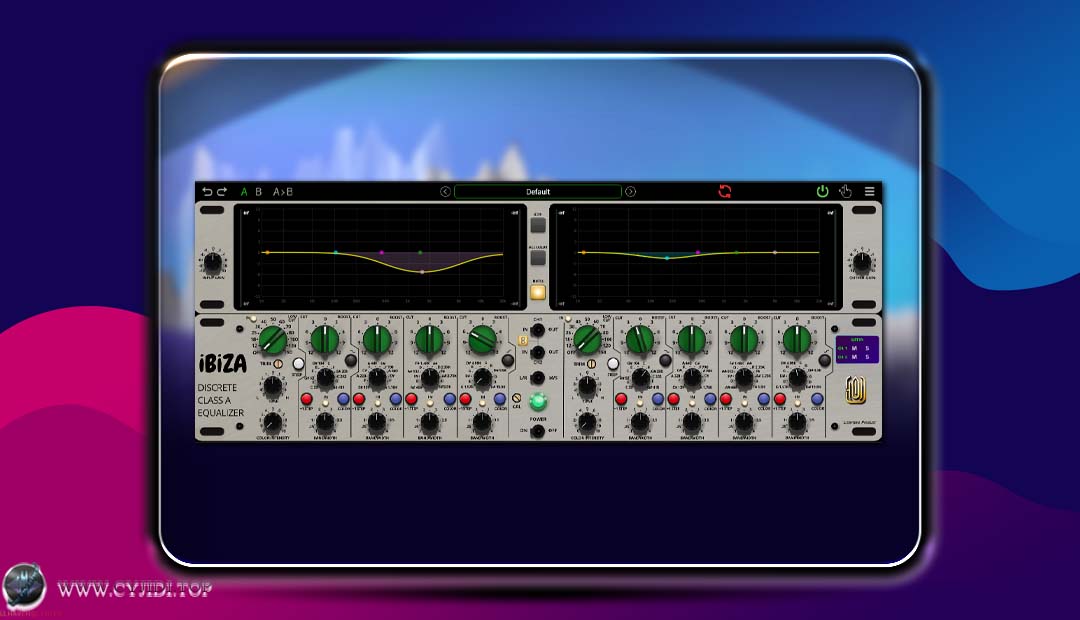Click the CAL calibration screw
The height and width of the screenshot is (620, 1080).
[x=517, y=399]
